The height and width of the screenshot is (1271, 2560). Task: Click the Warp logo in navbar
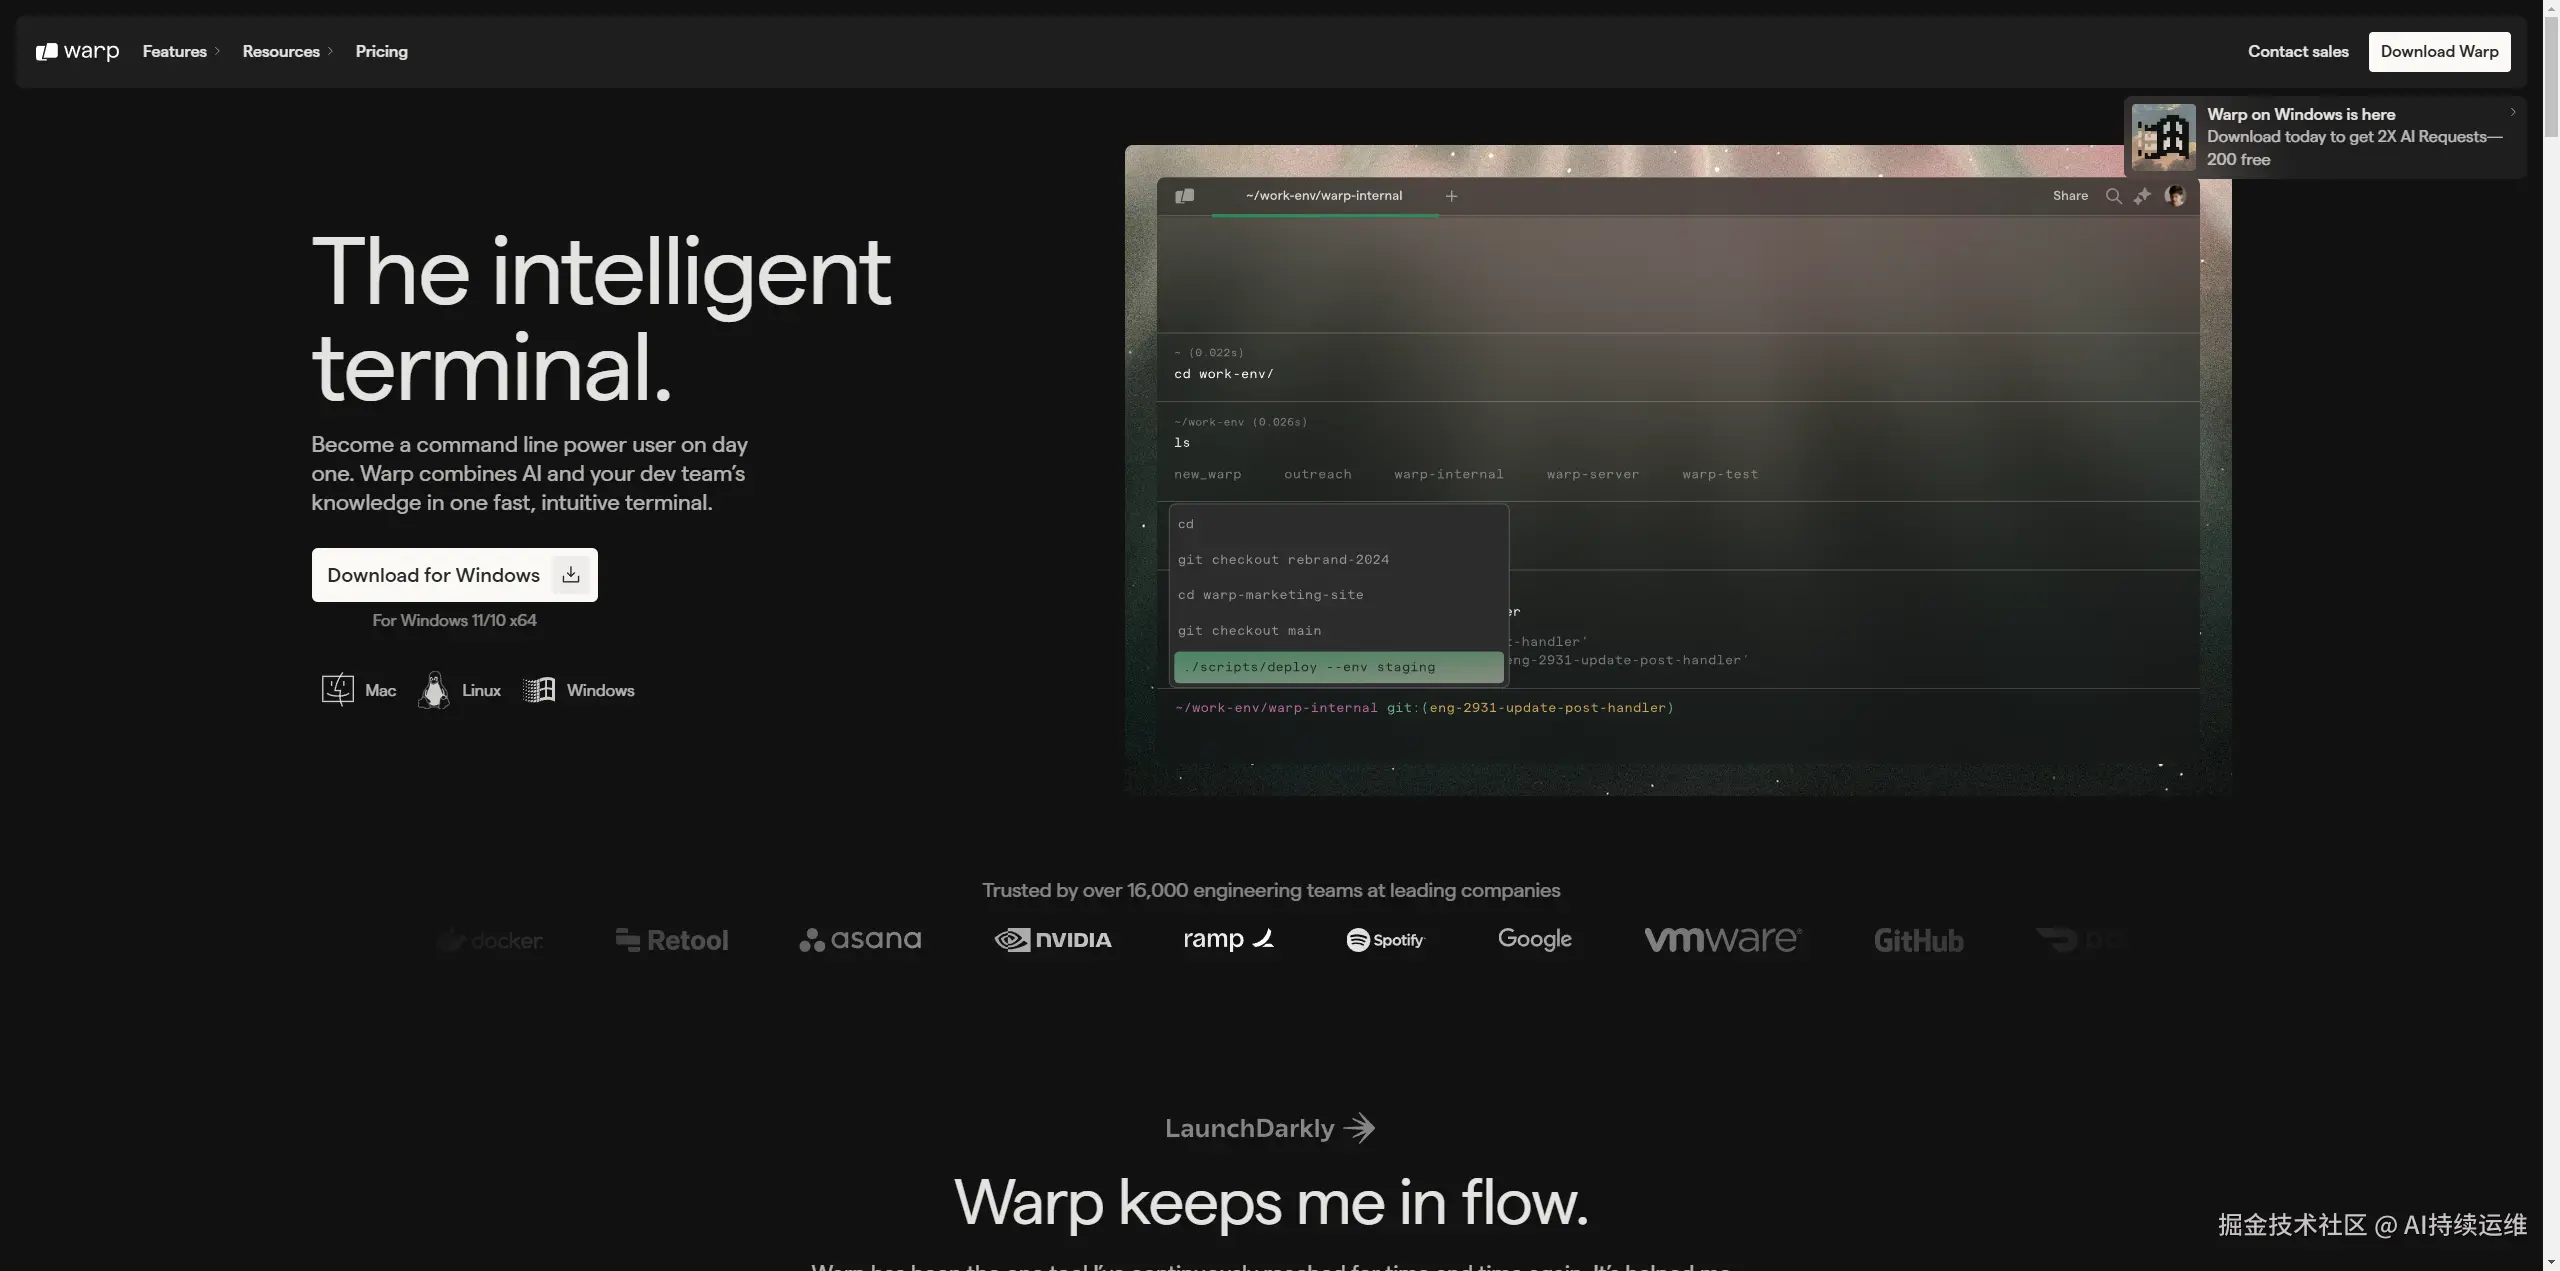(77, 51)
